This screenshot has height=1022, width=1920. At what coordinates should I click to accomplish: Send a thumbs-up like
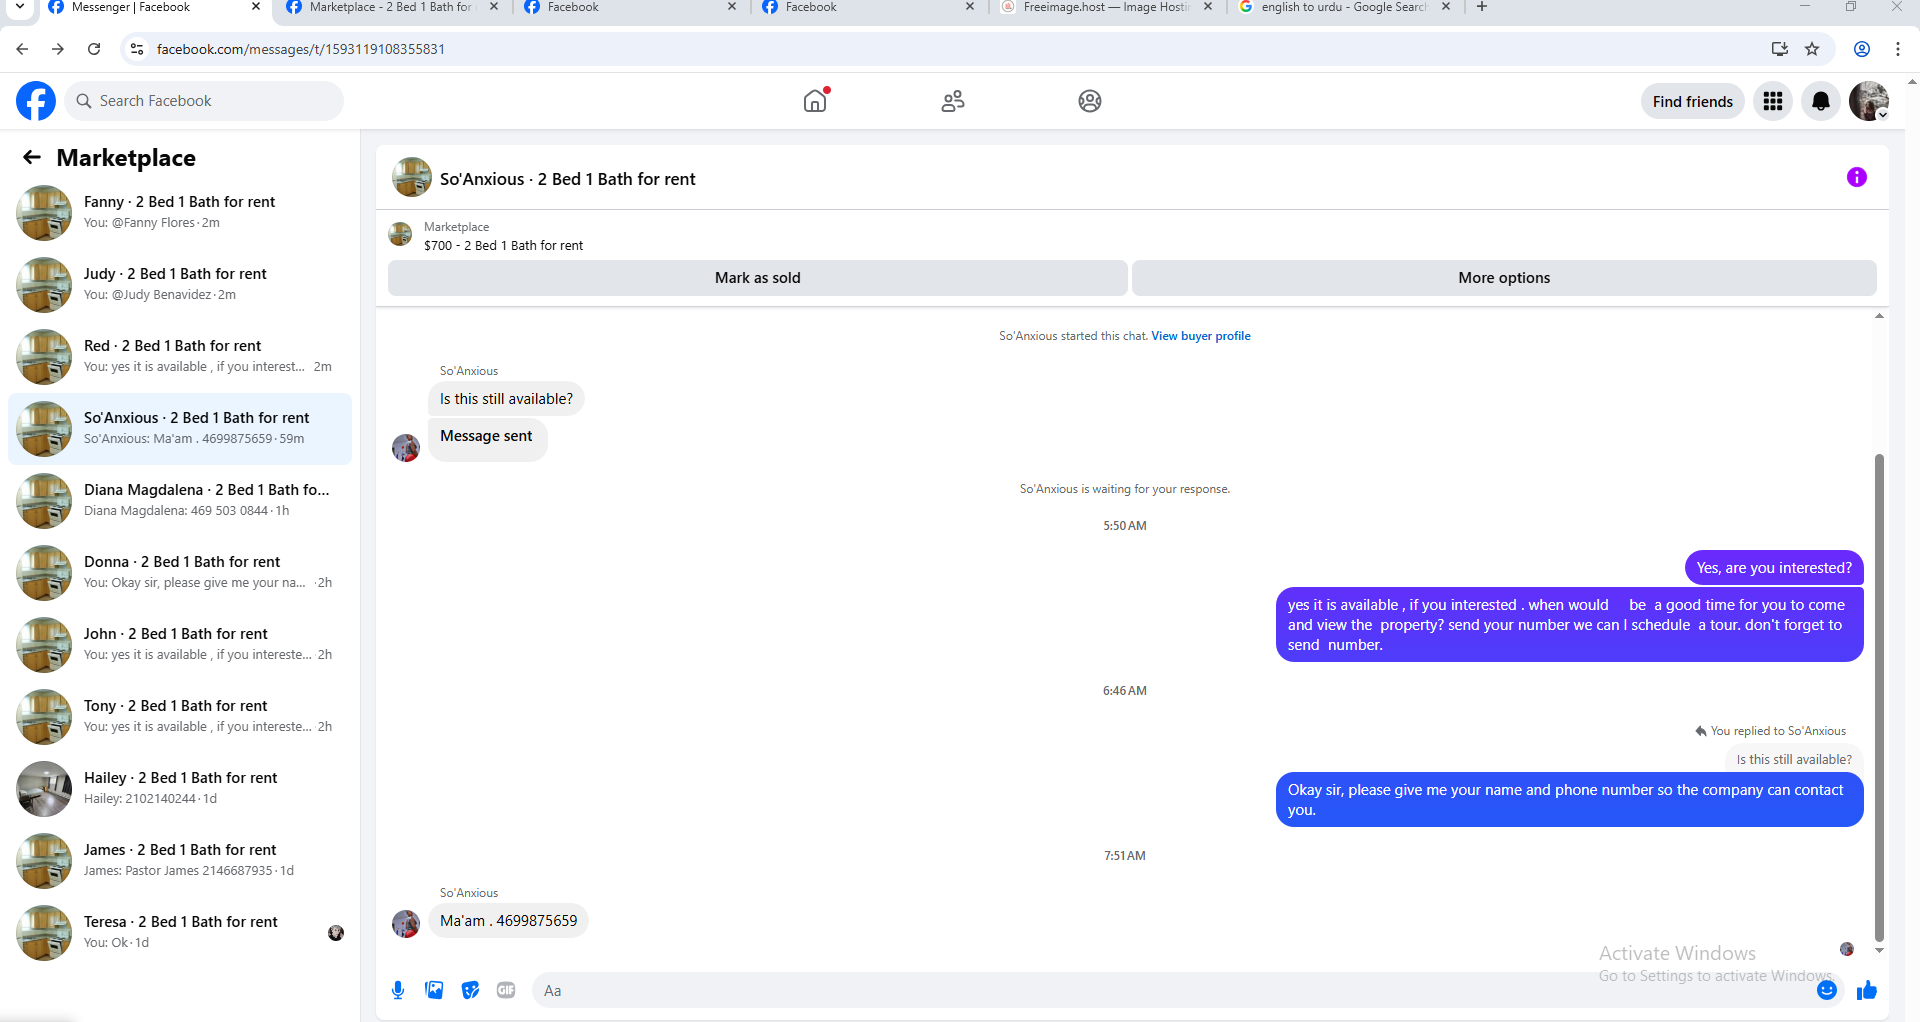coord(1867,990)
